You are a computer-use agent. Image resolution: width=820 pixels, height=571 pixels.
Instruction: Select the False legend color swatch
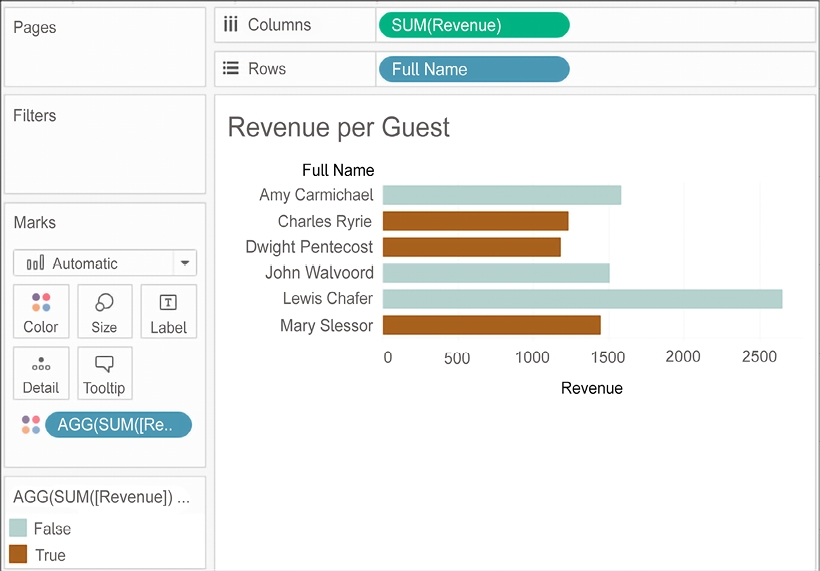tap(18, 528)
